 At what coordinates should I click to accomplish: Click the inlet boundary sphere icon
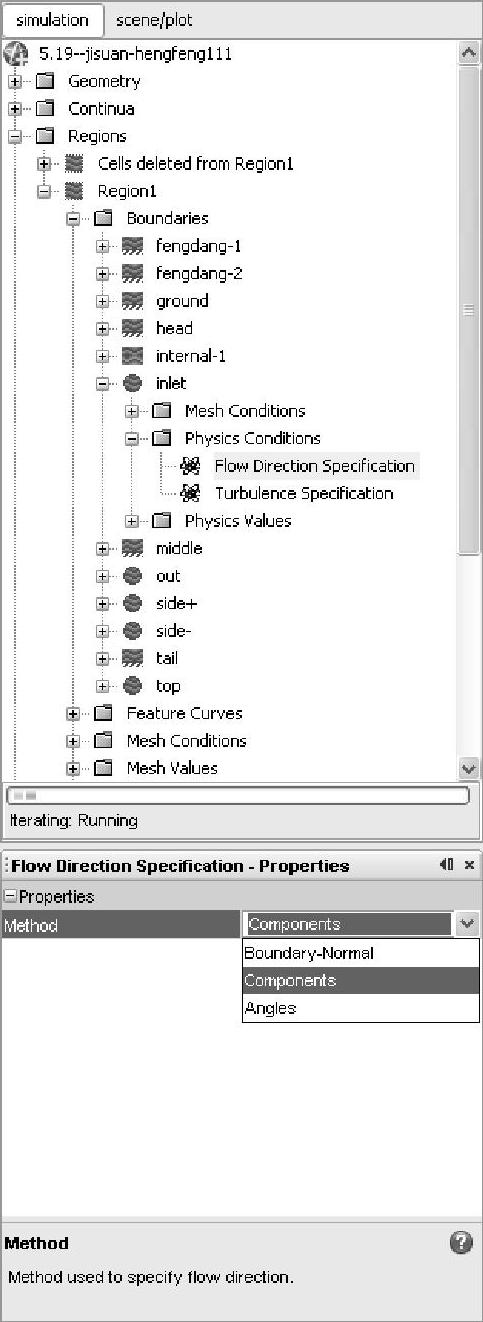point(132,383)
